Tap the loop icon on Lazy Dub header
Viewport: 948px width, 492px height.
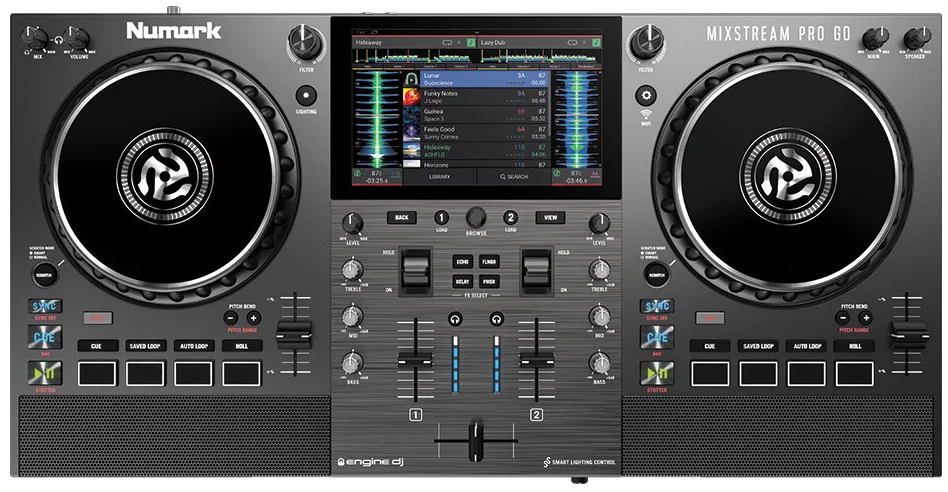click(572, 43)
